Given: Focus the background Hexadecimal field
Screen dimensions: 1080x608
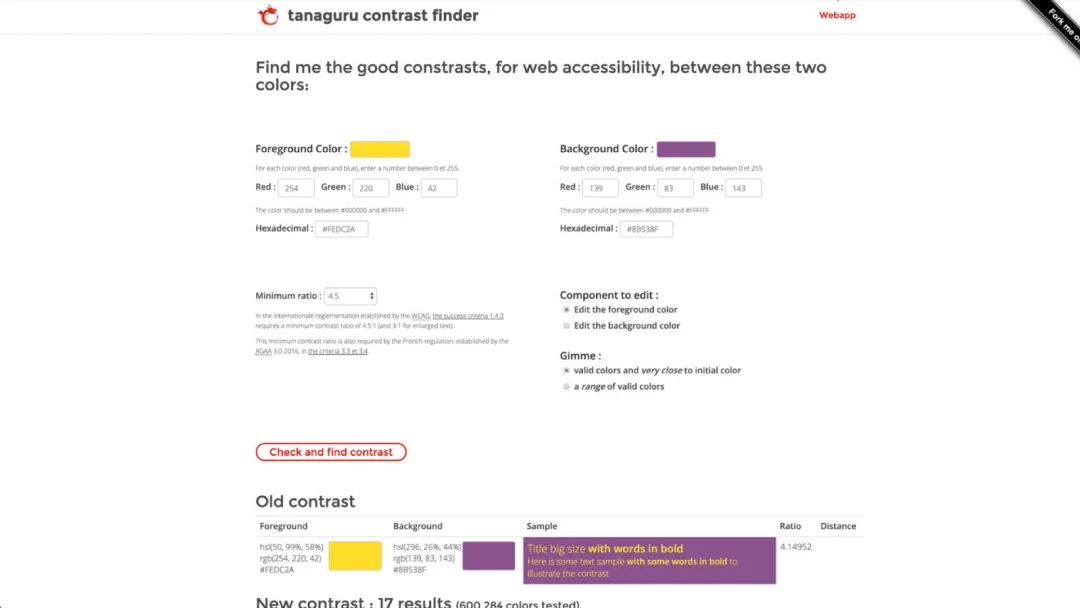Looking at the screenshot, I should 646,229.
